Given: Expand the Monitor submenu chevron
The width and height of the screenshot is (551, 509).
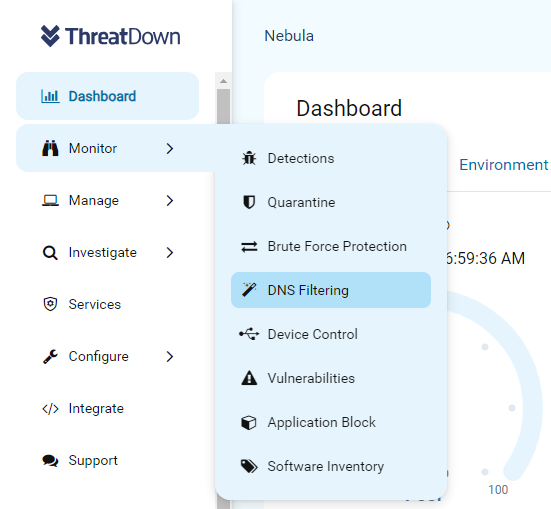Looking at the screenshot, I should pyautogui.click(x=170, y=148).
